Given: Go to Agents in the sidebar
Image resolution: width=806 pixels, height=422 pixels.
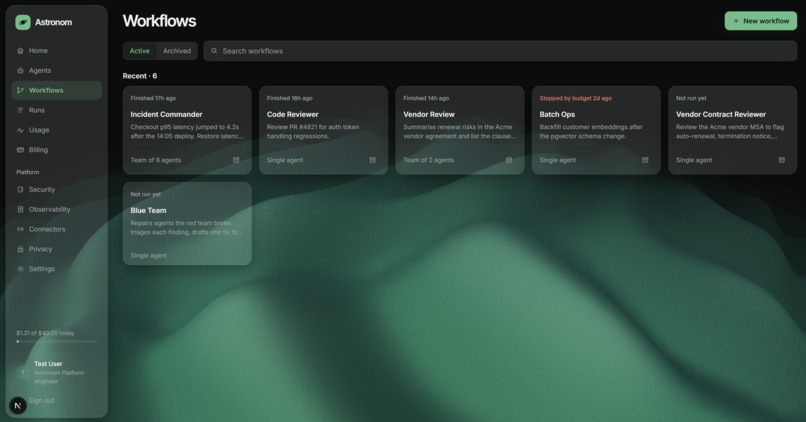Looking at the screenshot, I should 57,70.
